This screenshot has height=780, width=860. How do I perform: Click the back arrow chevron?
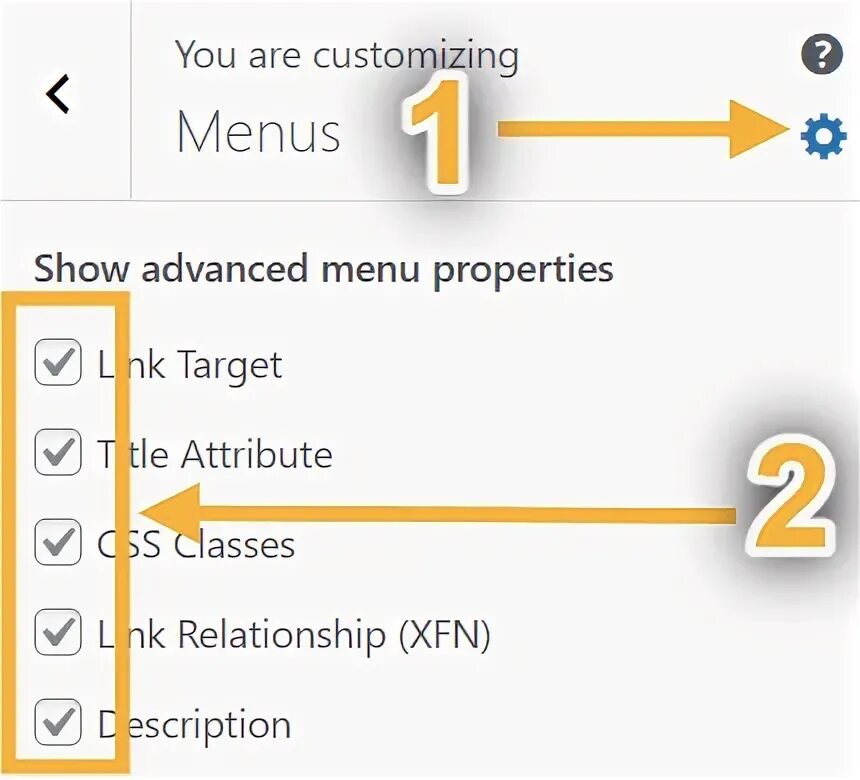(x=58, y=95)
